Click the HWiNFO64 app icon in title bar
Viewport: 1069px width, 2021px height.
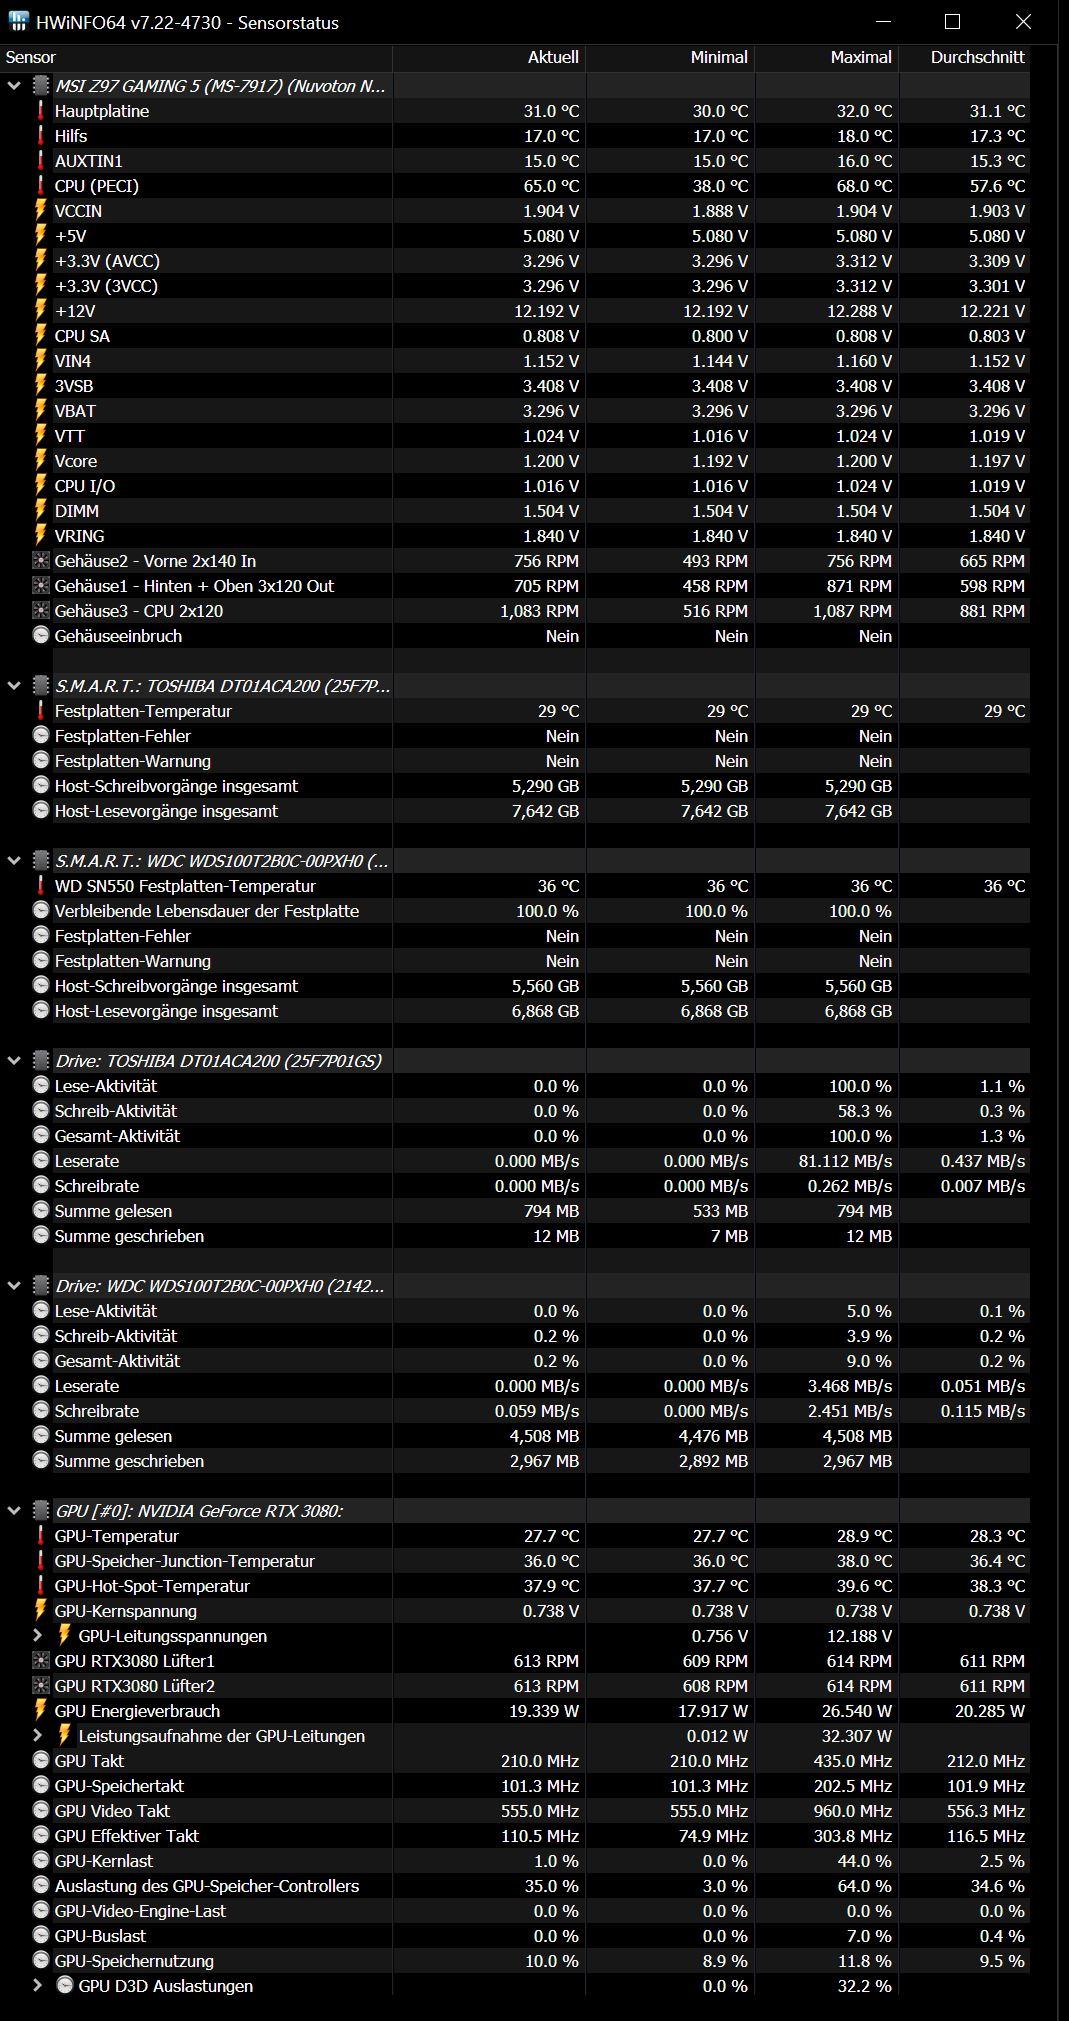(x=18, y=22)
